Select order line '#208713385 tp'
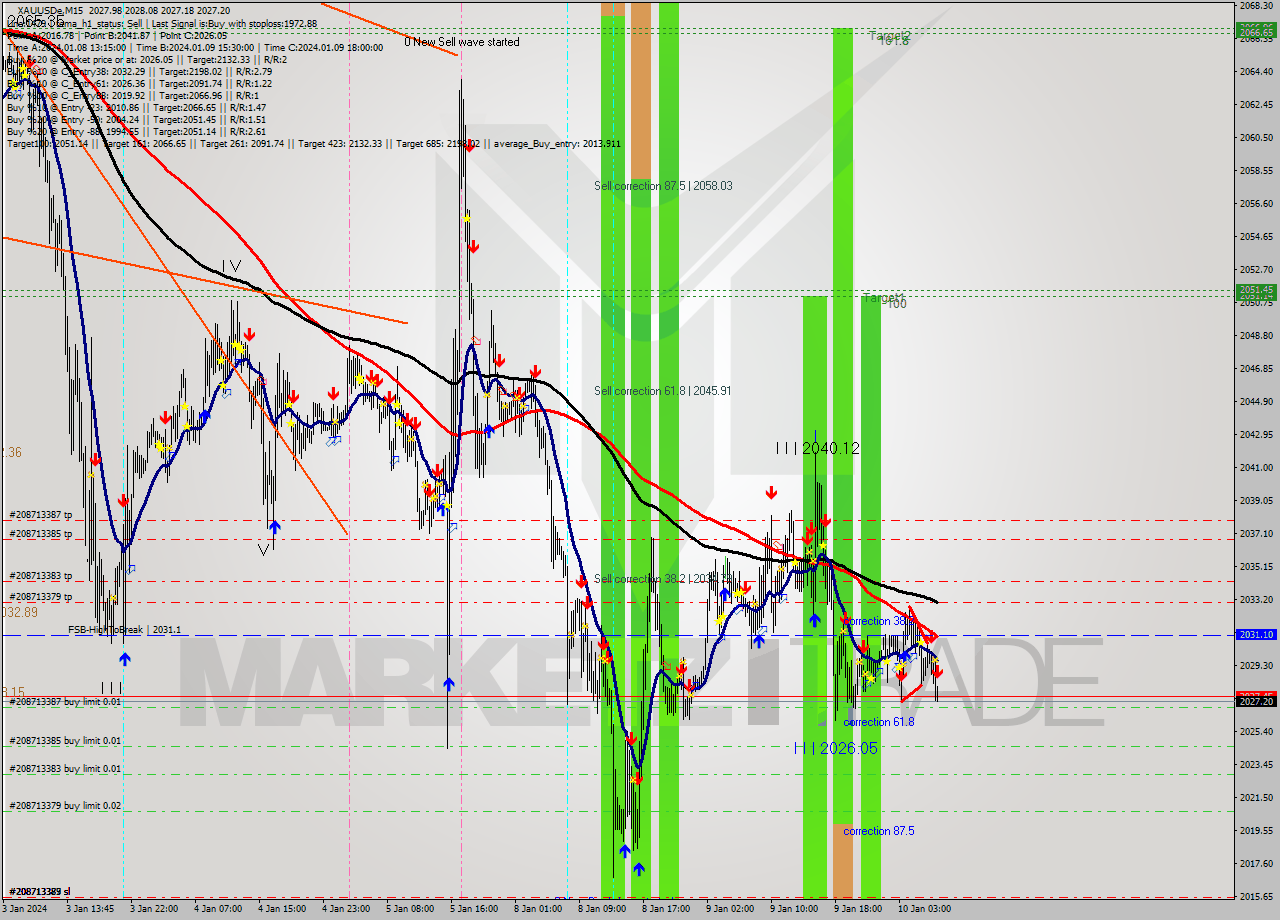This screenshot has width=1280, height=920. point(41,534)
